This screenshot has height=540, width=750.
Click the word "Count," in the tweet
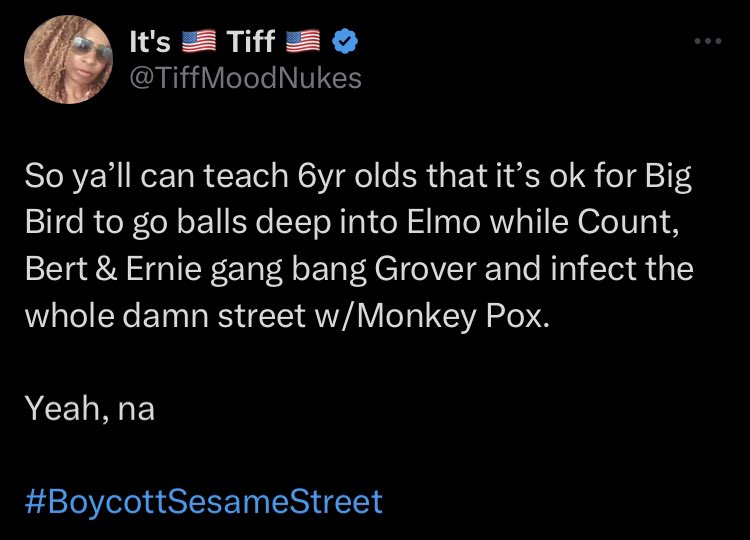[x=629, y=223]
